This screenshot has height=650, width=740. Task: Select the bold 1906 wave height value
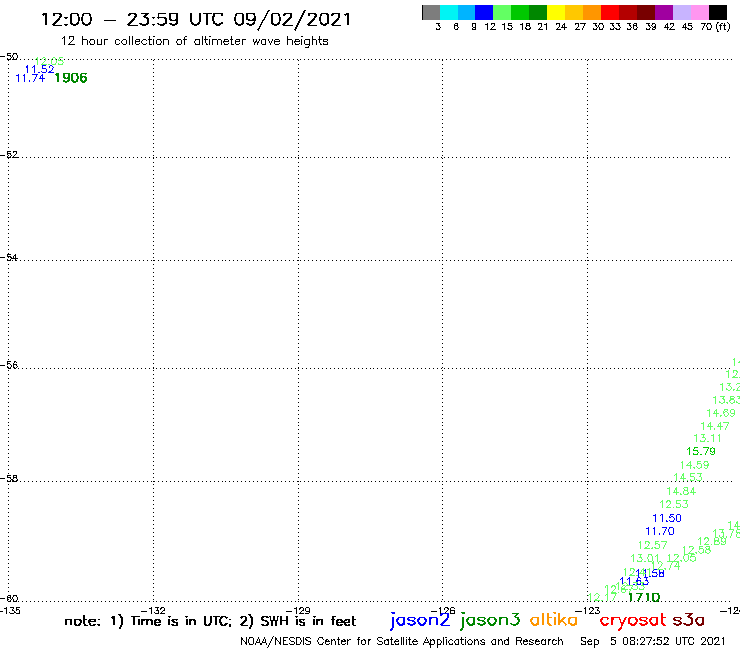click(71, 78)
